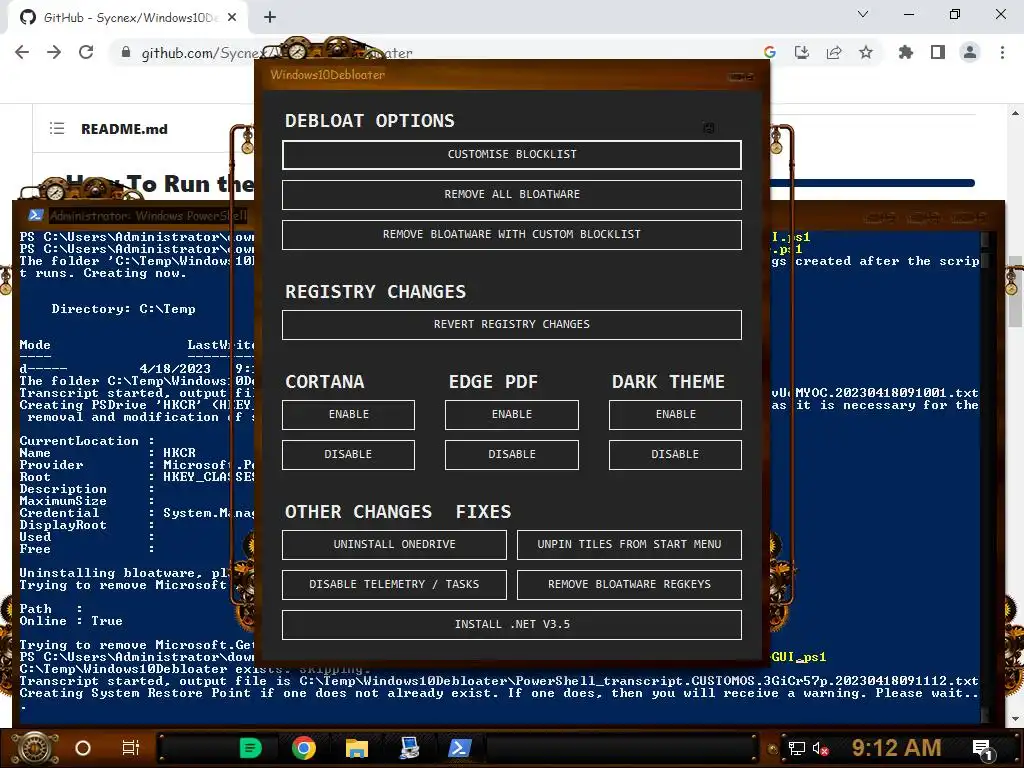Click Remove All Bloatware
1024x768 pixels.
pyautogui.click(x=511, y=195)
